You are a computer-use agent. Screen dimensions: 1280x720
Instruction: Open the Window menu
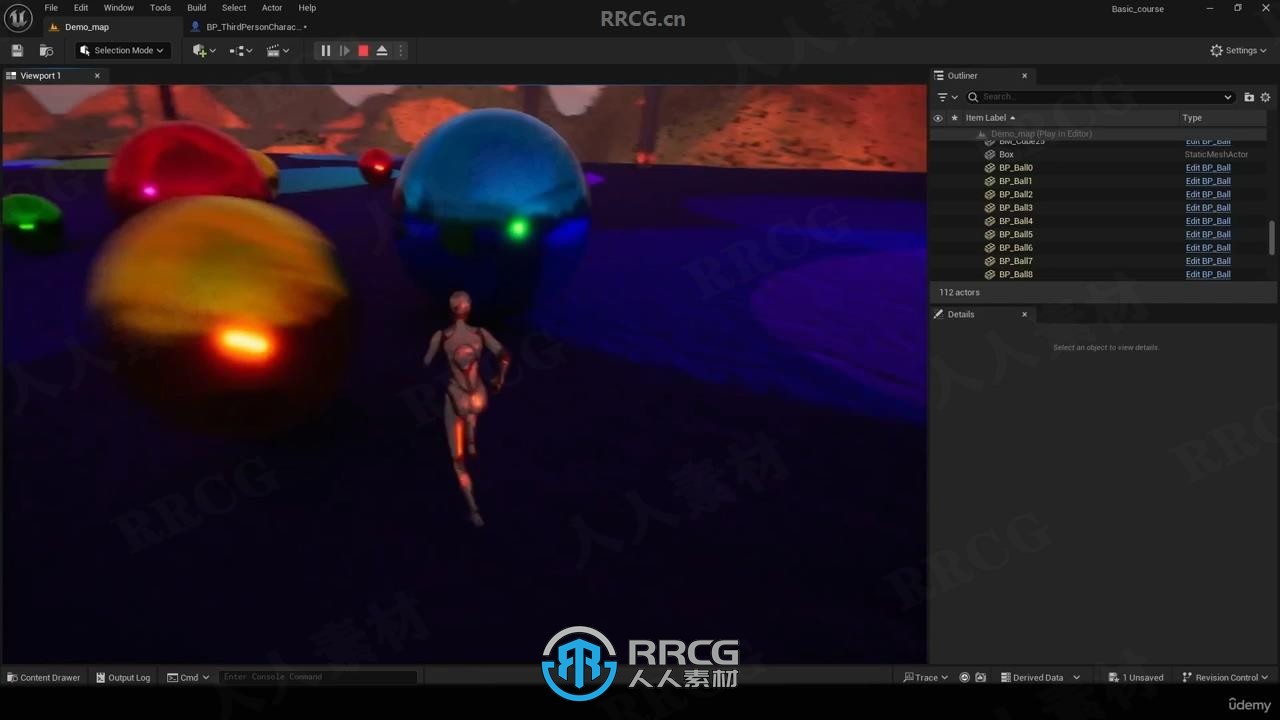coord(119,7)
